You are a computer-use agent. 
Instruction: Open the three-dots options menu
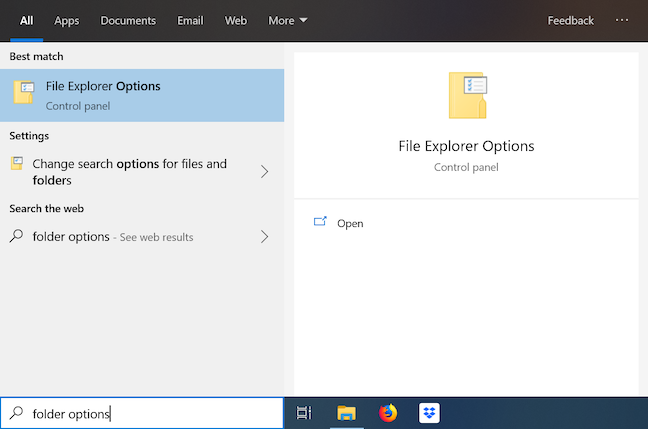622,20
